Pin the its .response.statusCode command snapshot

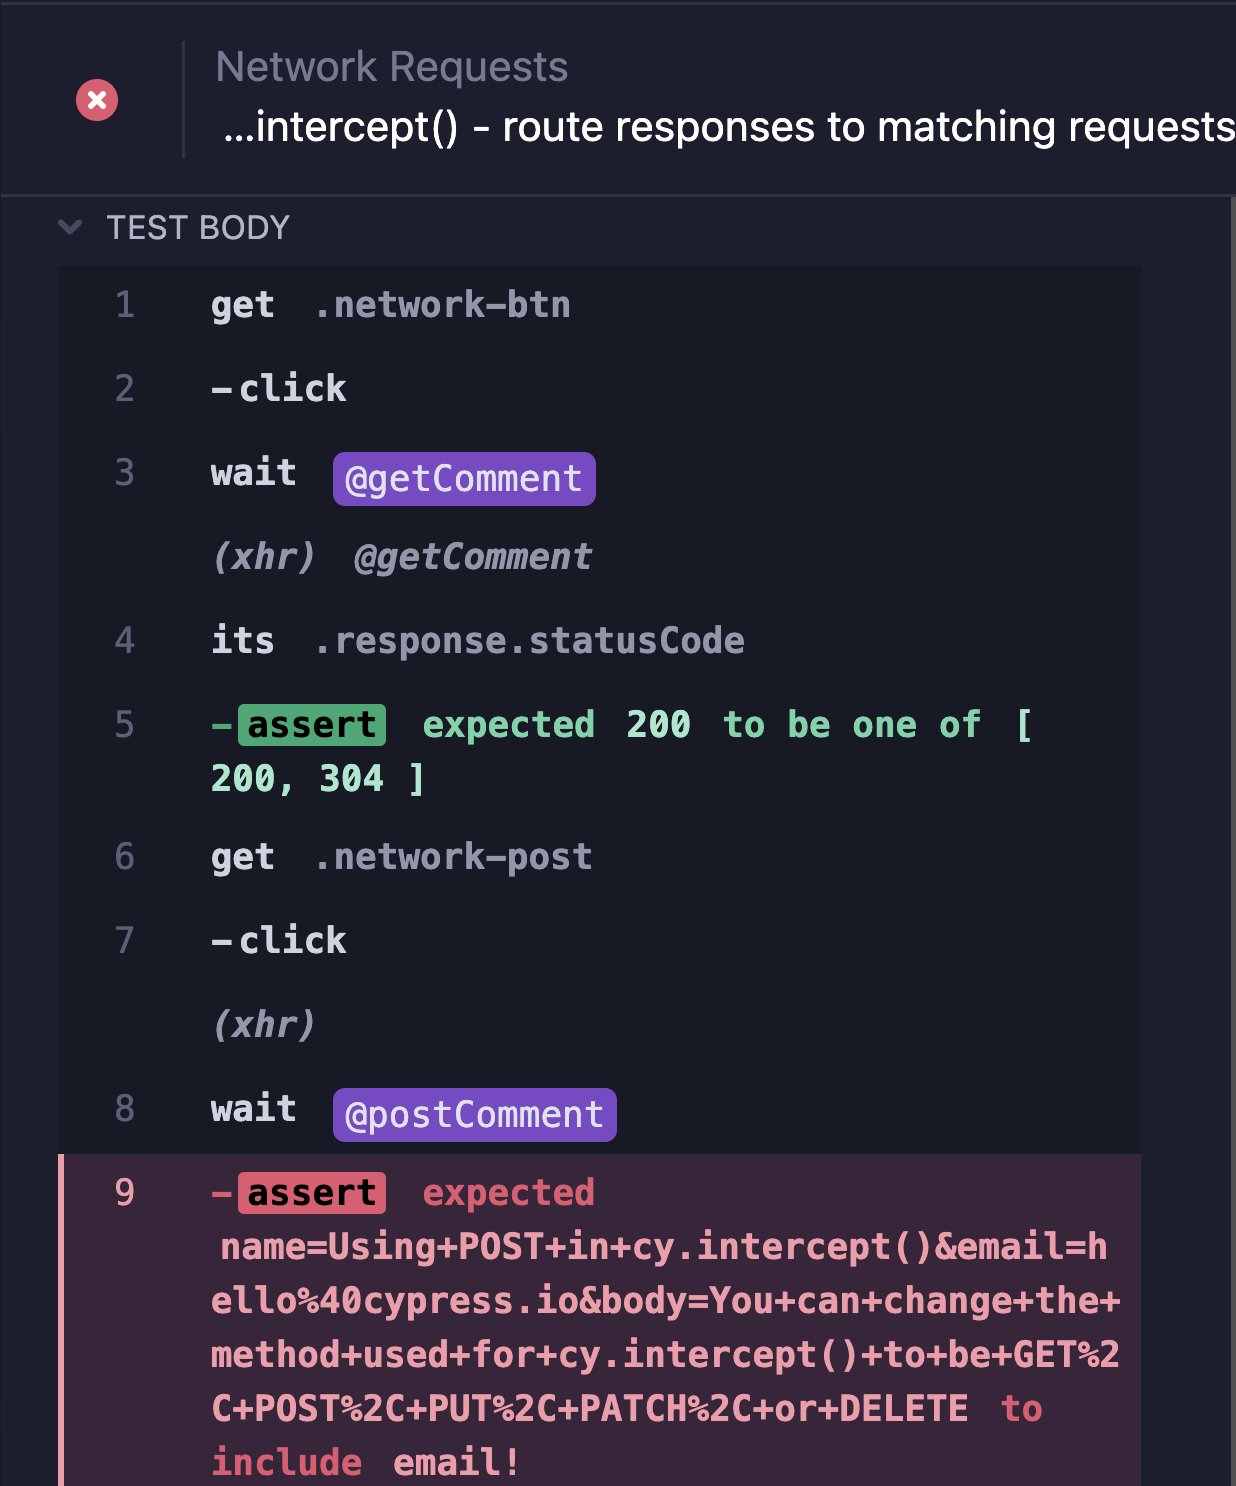click(477, 640)
